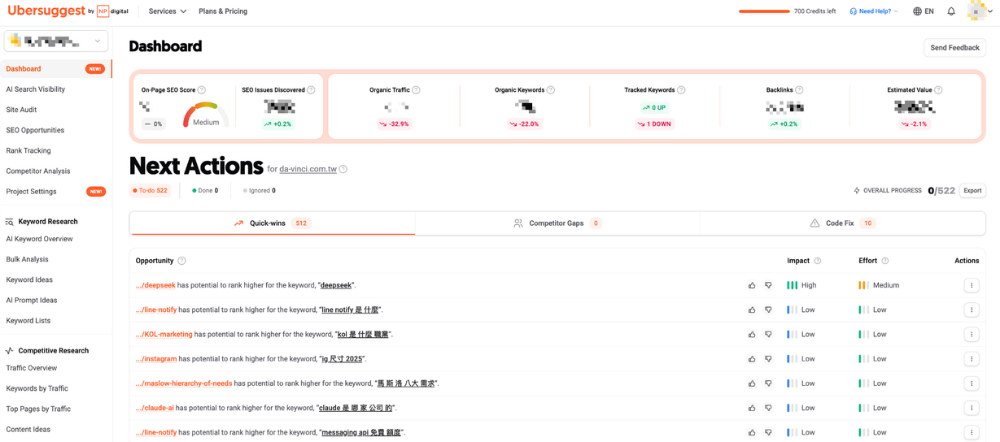Image resolution: width=1000 pixels, height=442 pixels.
Task: Filter by Done status
Action: pos(205,190)
